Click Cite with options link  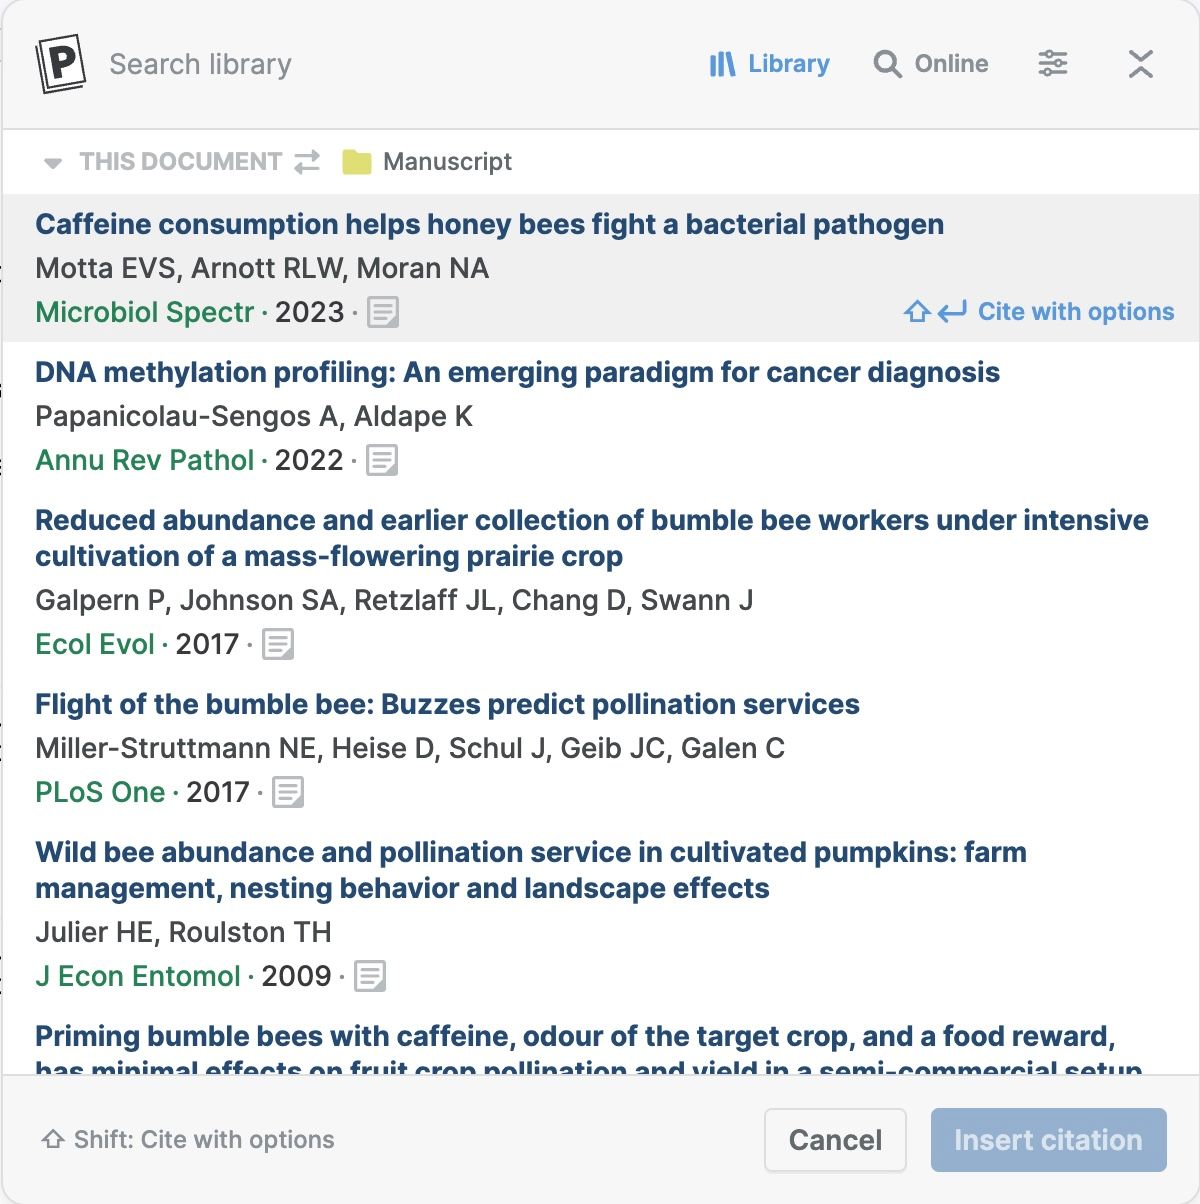click(1039, 312)
